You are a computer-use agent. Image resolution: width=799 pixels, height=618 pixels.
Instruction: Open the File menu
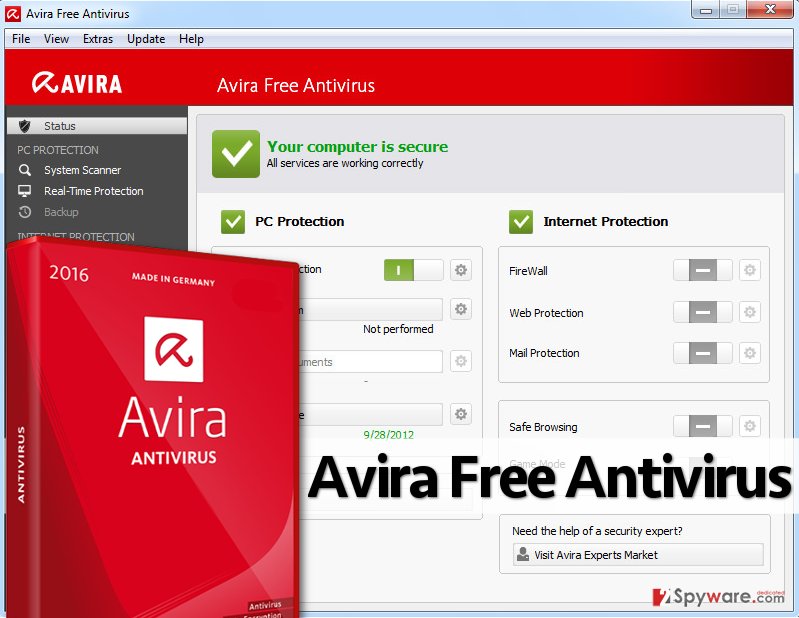click(21, 39)
